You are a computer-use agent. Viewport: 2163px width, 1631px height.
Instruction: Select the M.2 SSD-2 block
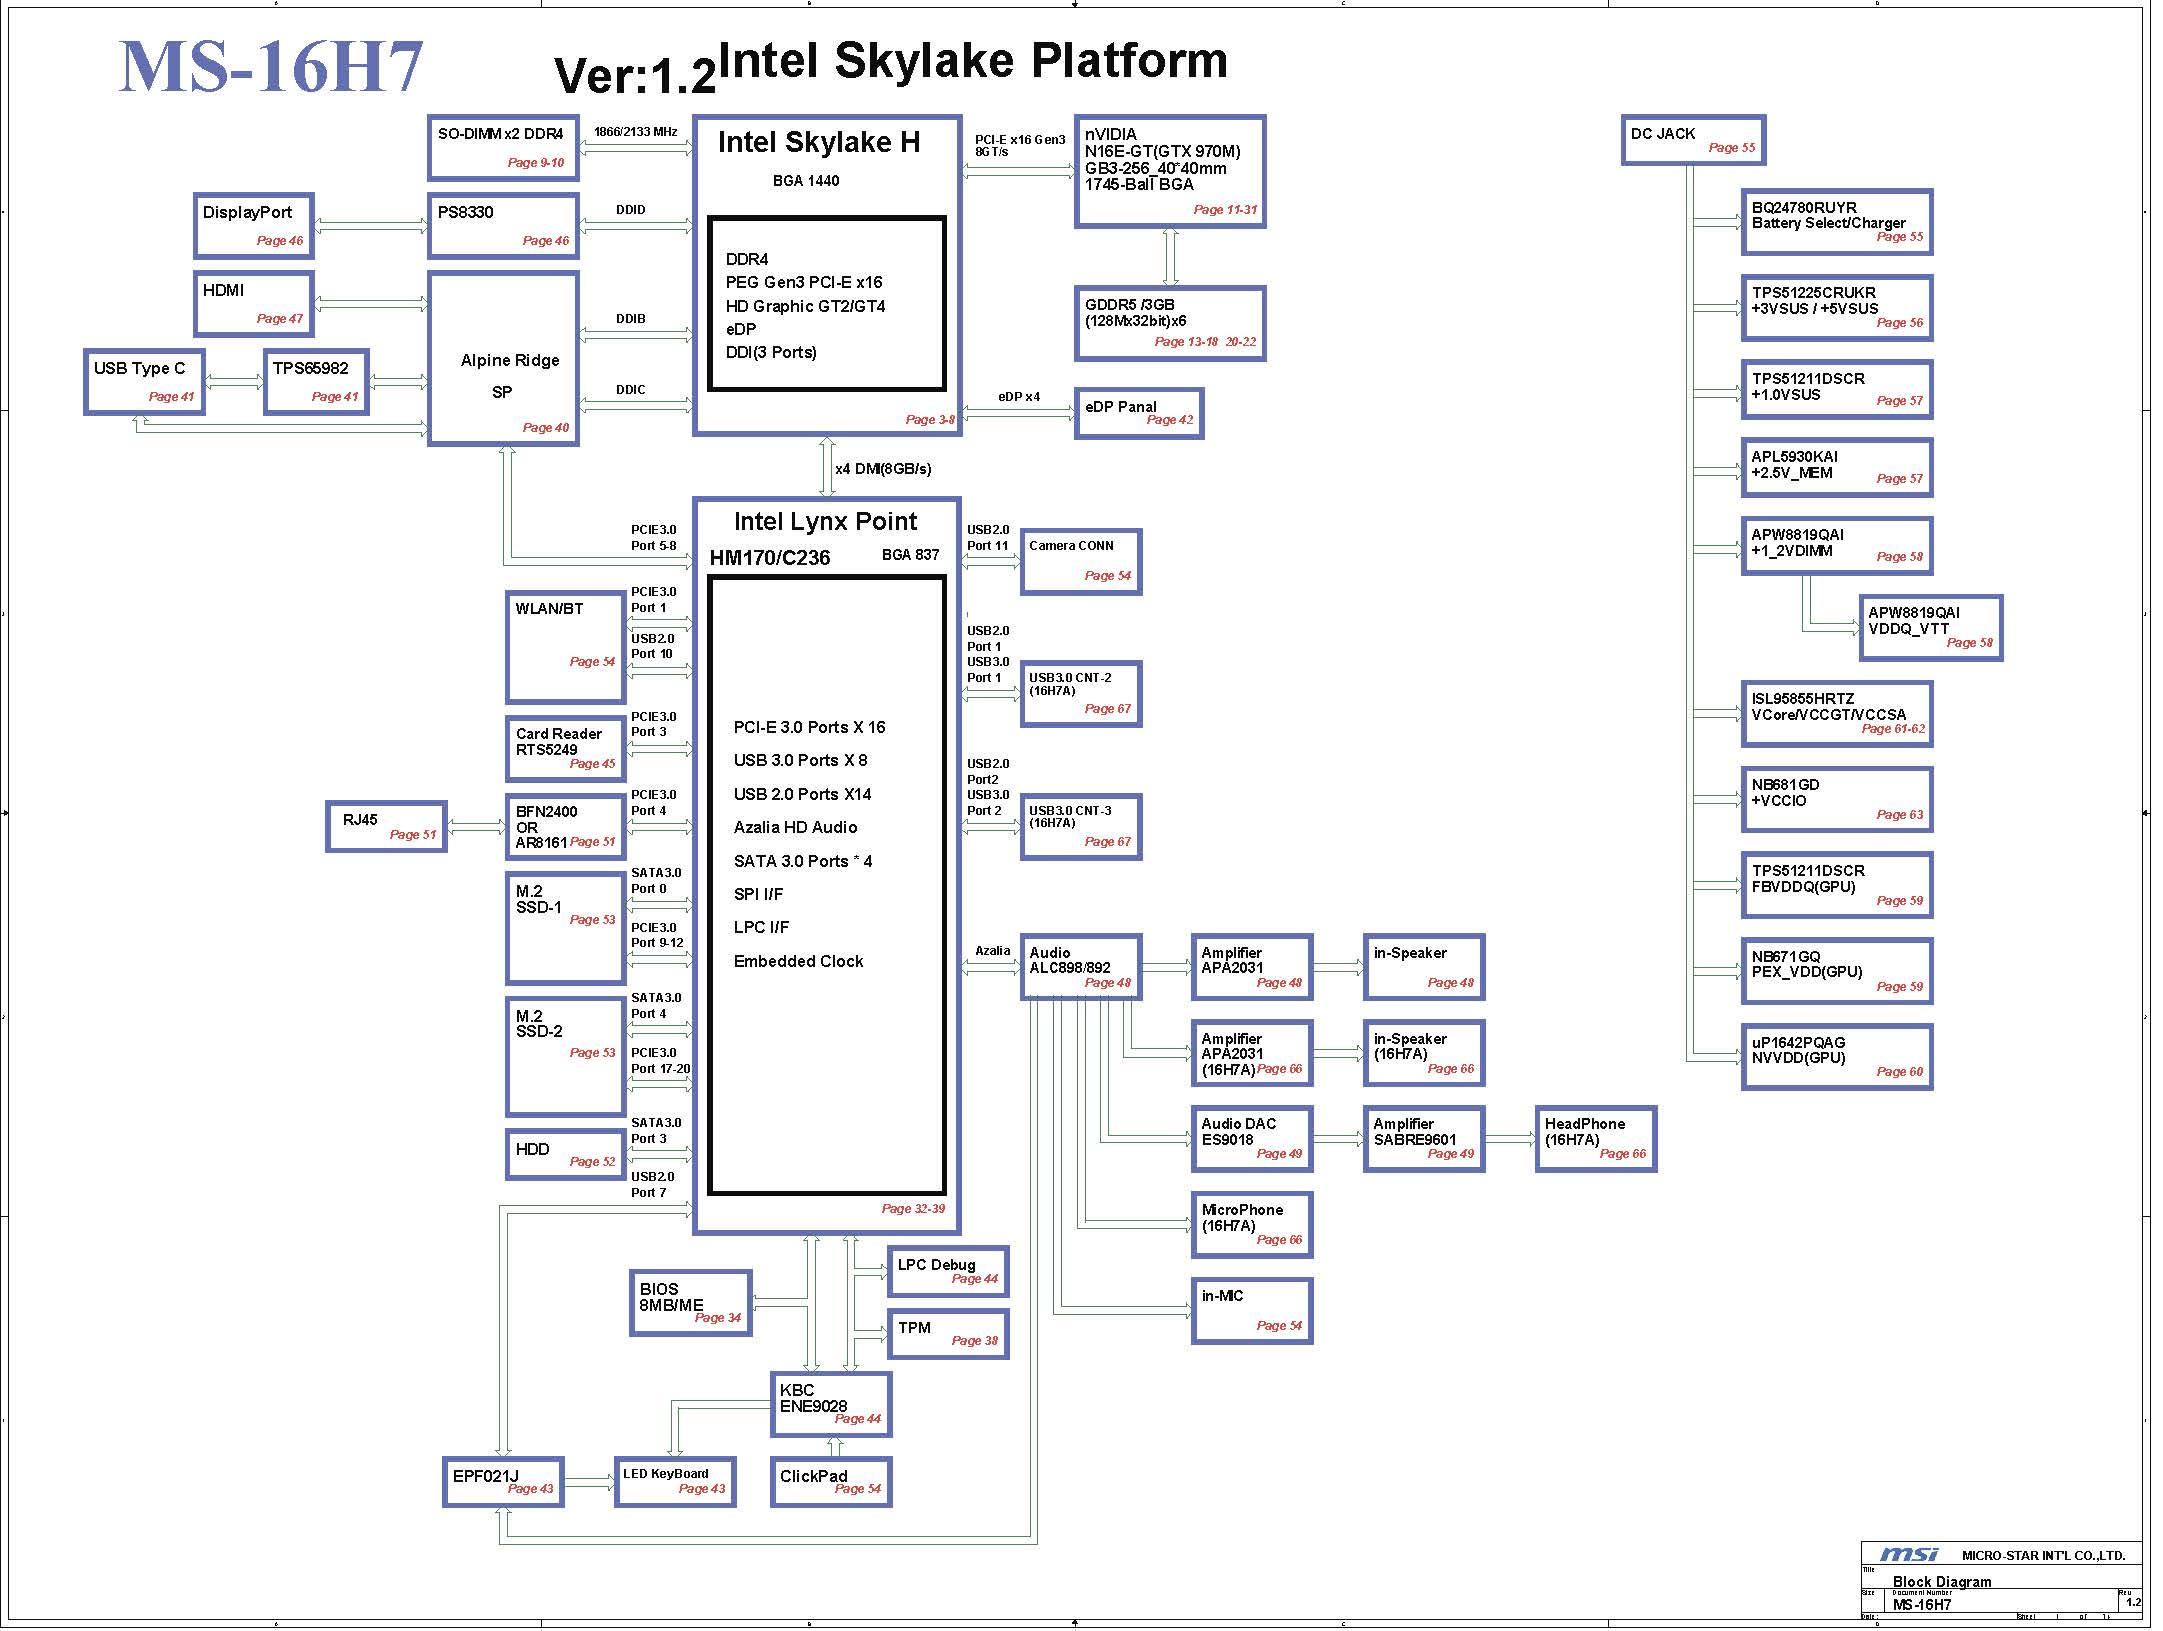(566, 1056)
